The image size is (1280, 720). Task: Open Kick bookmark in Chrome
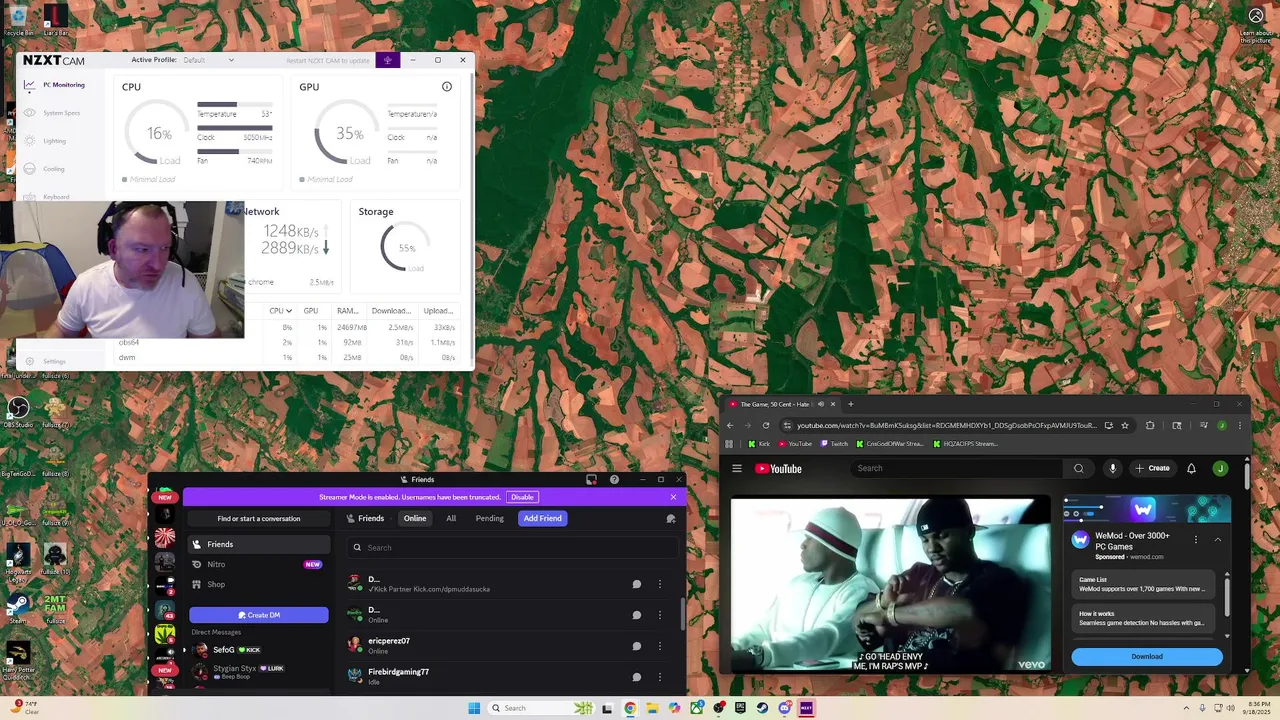pos(759,444)
